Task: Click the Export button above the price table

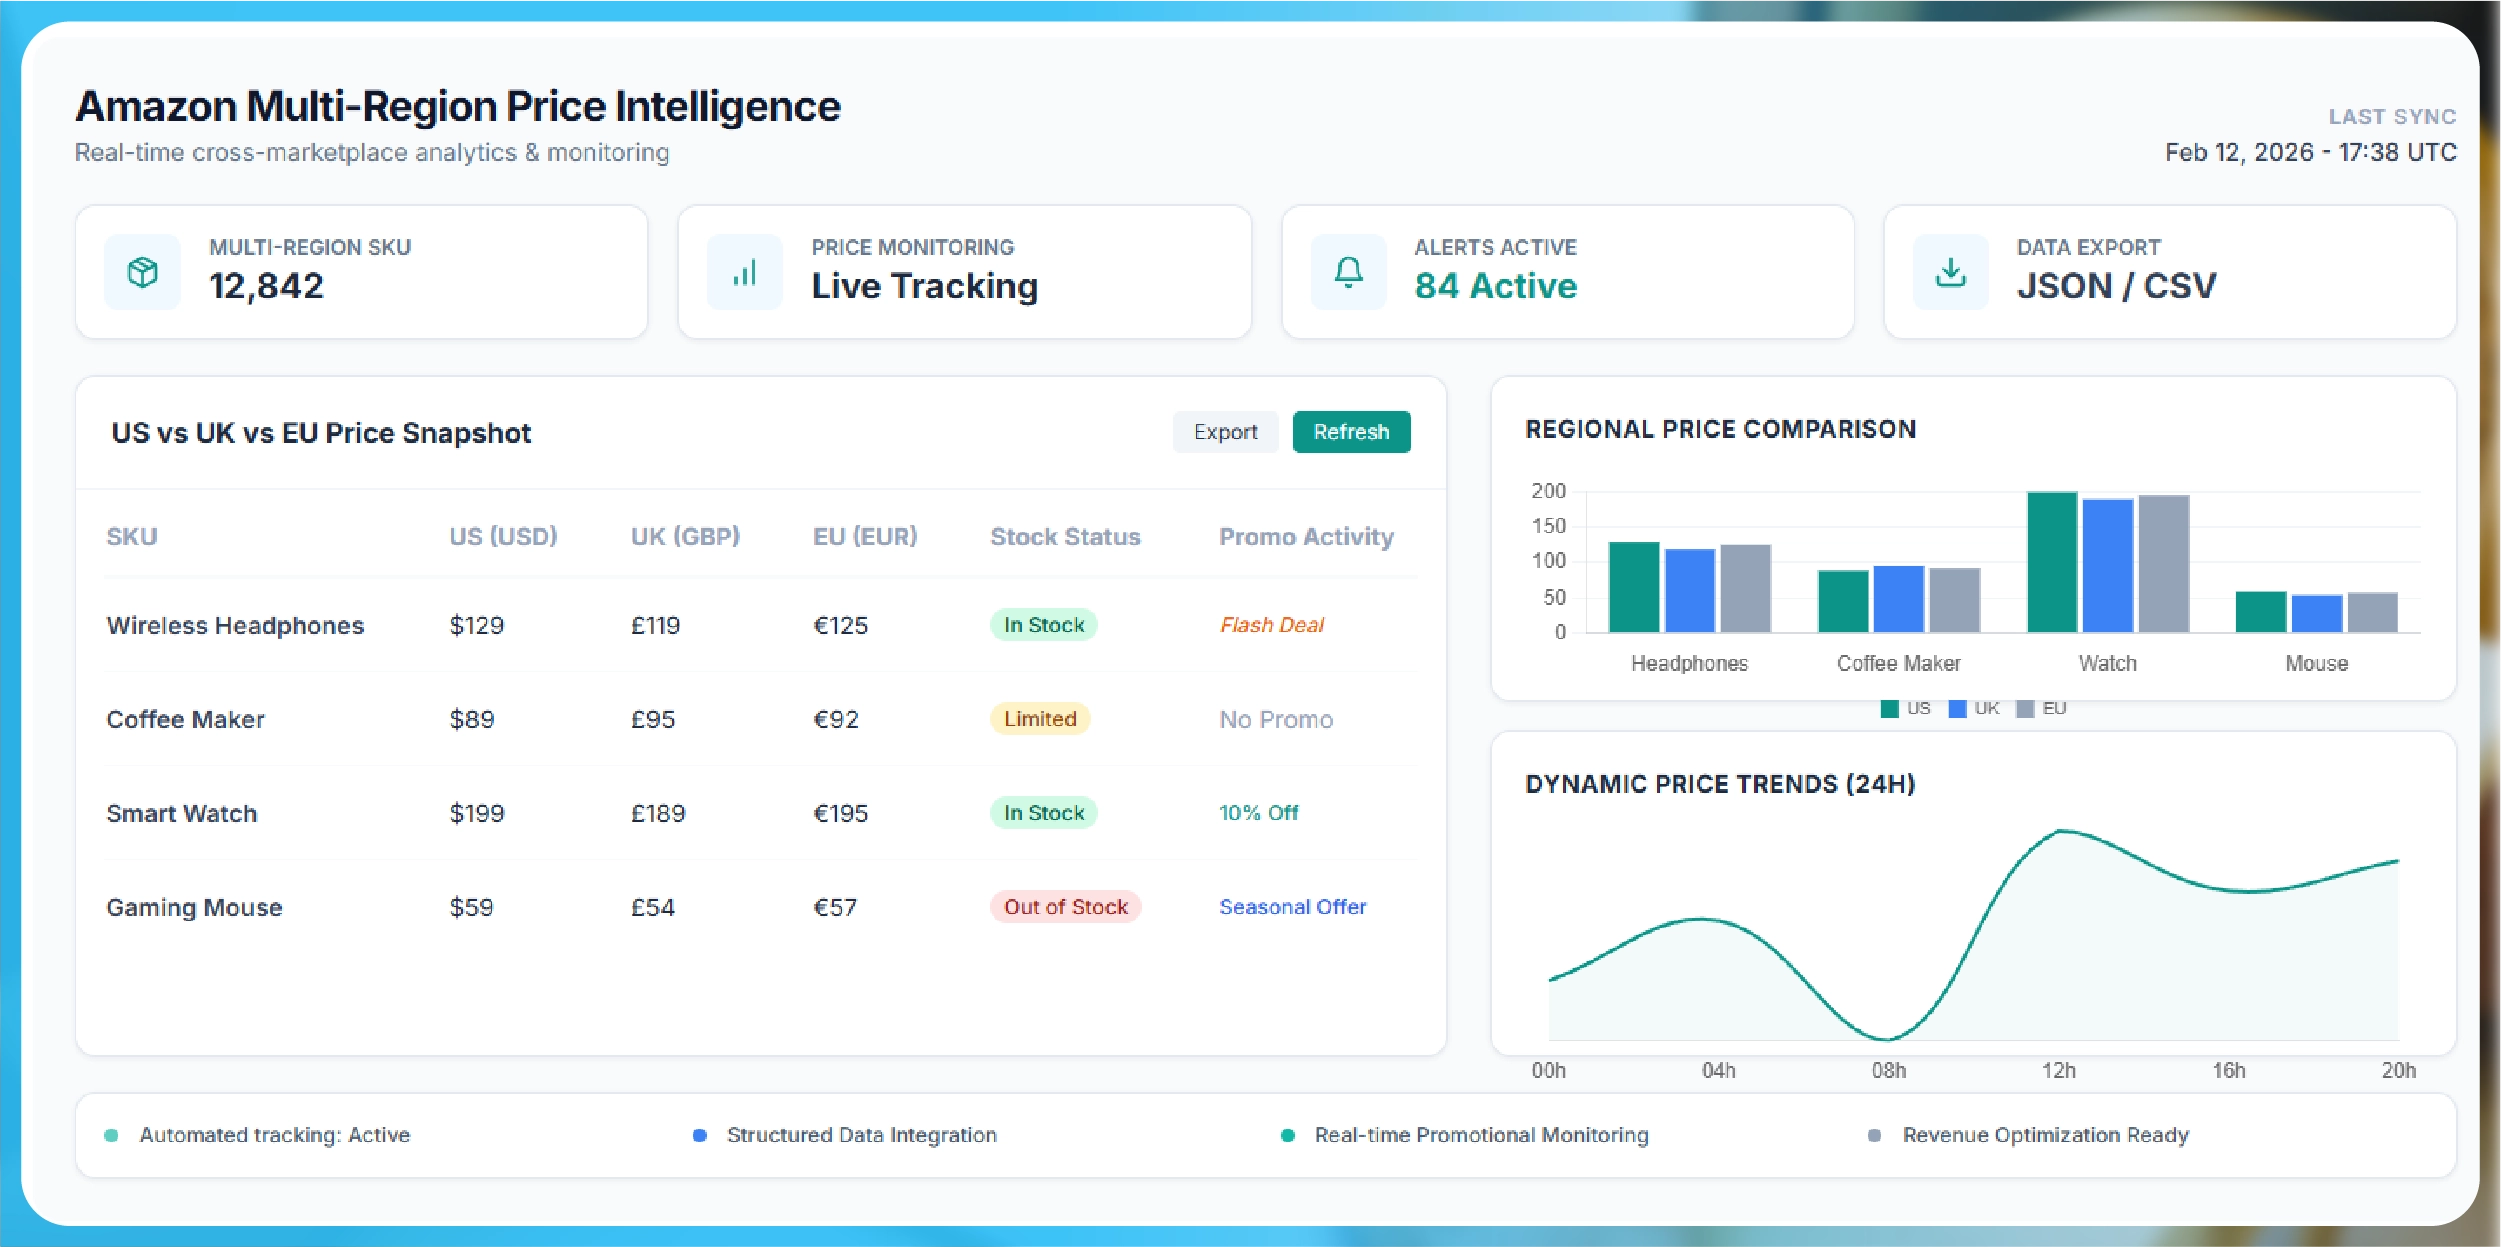Action: pos(1225,432)
